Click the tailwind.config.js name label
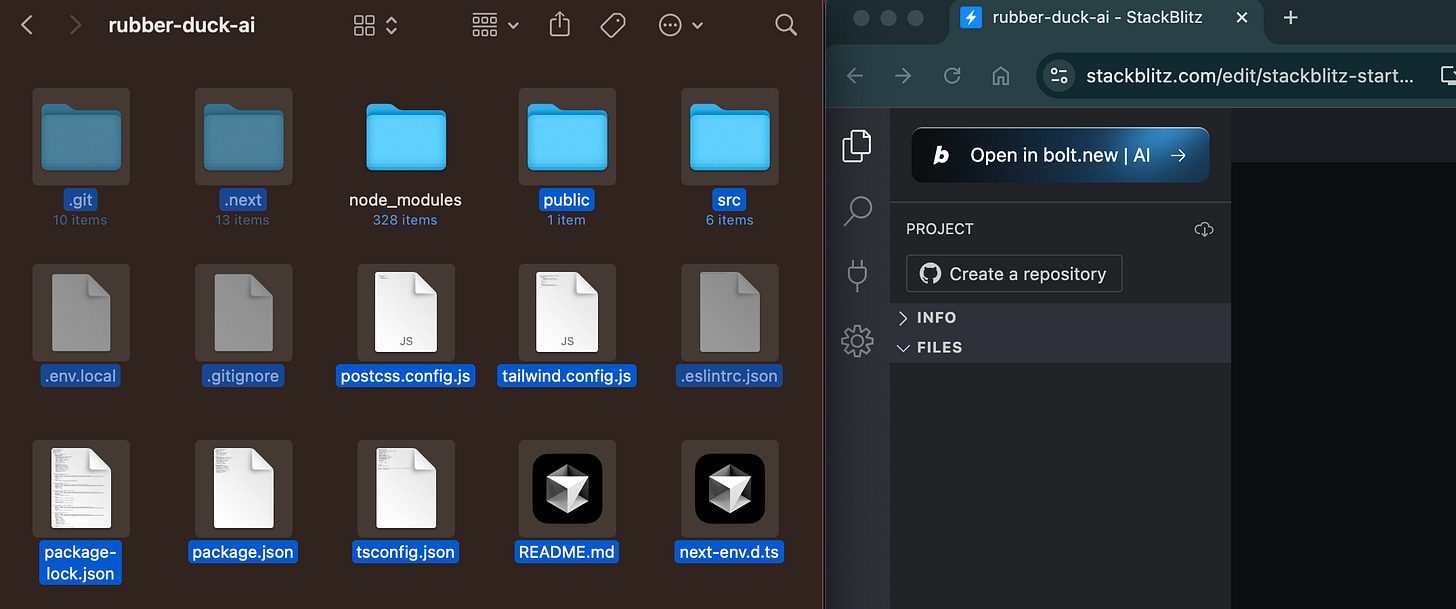 [x=567, y=376]
